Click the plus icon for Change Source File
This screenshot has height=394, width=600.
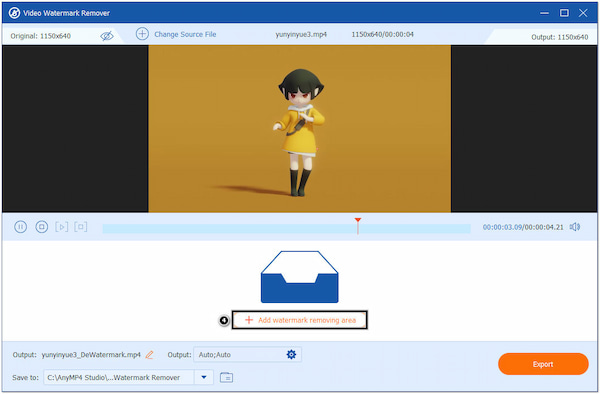coord(142,34)
